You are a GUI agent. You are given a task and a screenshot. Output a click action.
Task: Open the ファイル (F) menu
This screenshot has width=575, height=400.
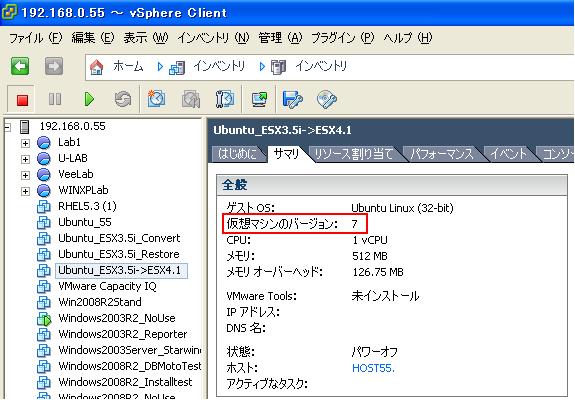36,38
